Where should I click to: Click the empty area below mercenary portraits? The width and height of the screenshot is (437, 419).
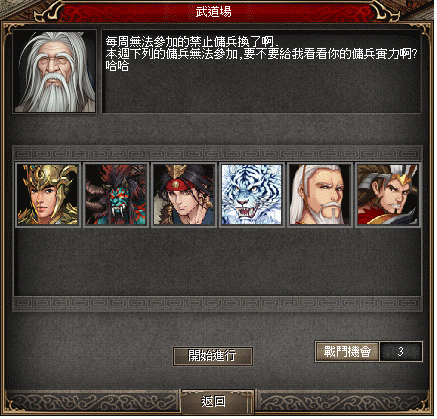[217, 262]
